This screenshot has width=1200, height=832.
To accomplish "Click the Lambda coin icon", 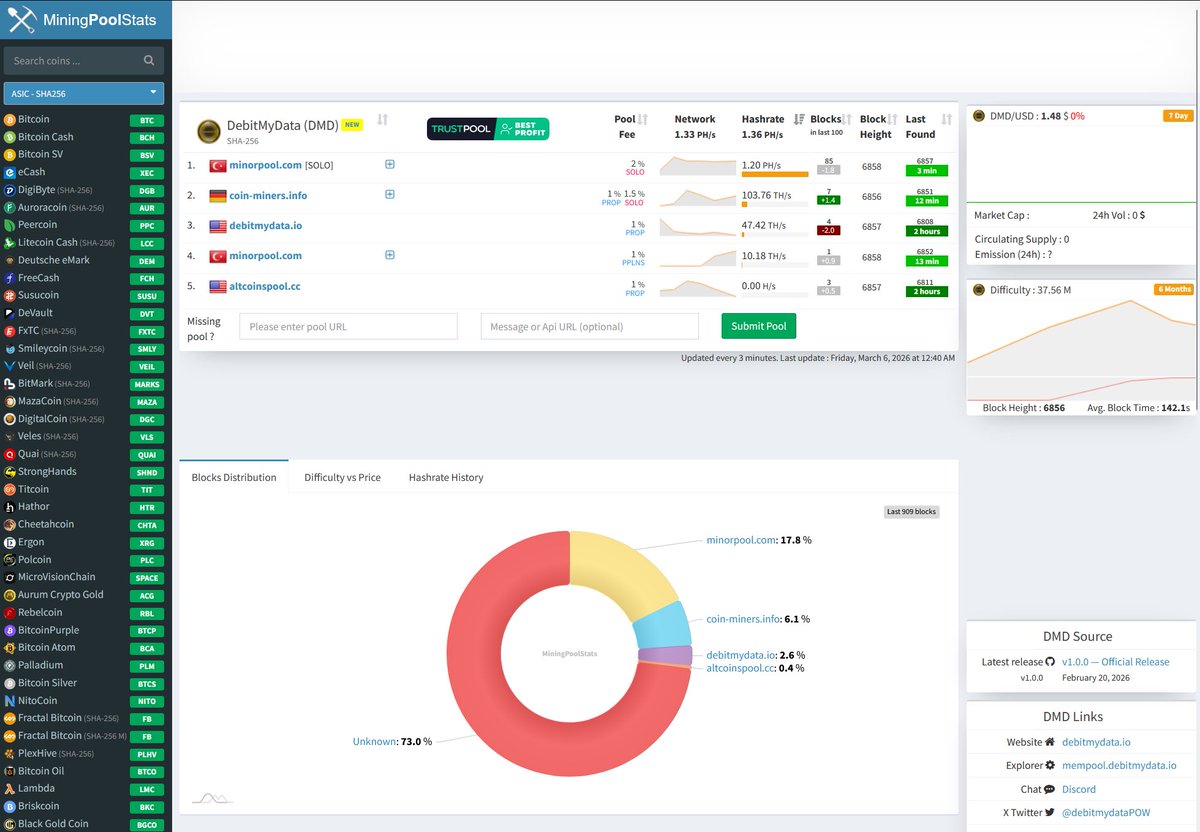I will click(10, 788).
